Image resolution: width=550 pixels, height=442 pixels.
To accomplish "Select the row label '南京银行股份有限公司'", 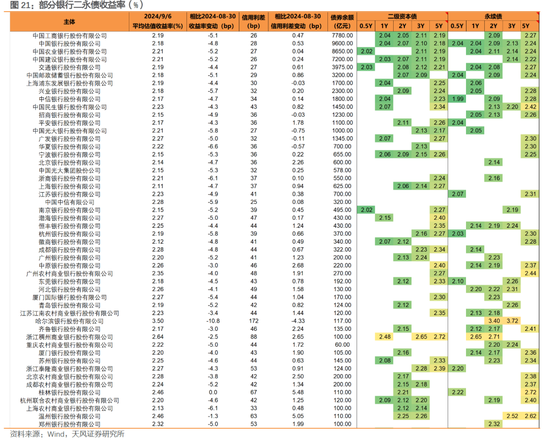I will (x=69, y=210).
